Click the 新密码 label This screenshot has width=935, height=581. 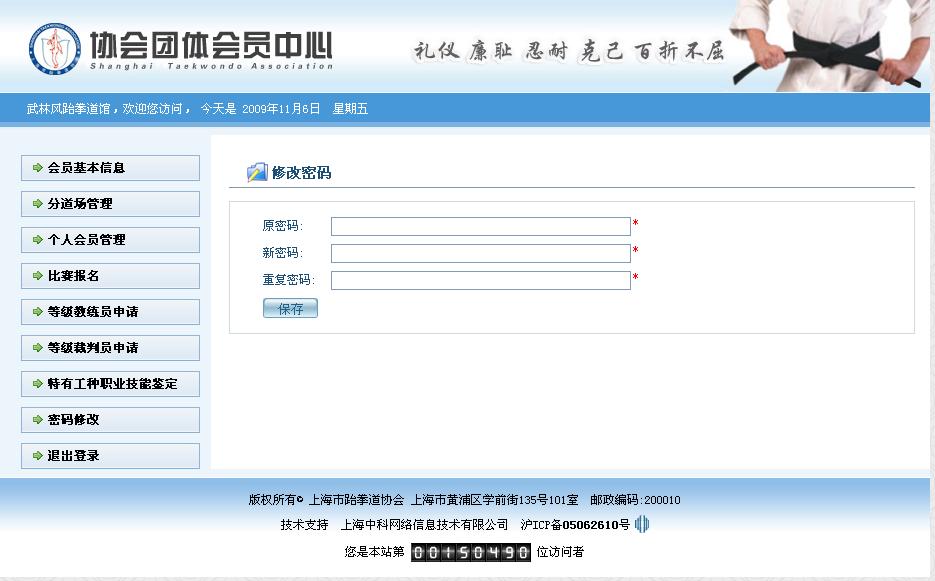283,252
